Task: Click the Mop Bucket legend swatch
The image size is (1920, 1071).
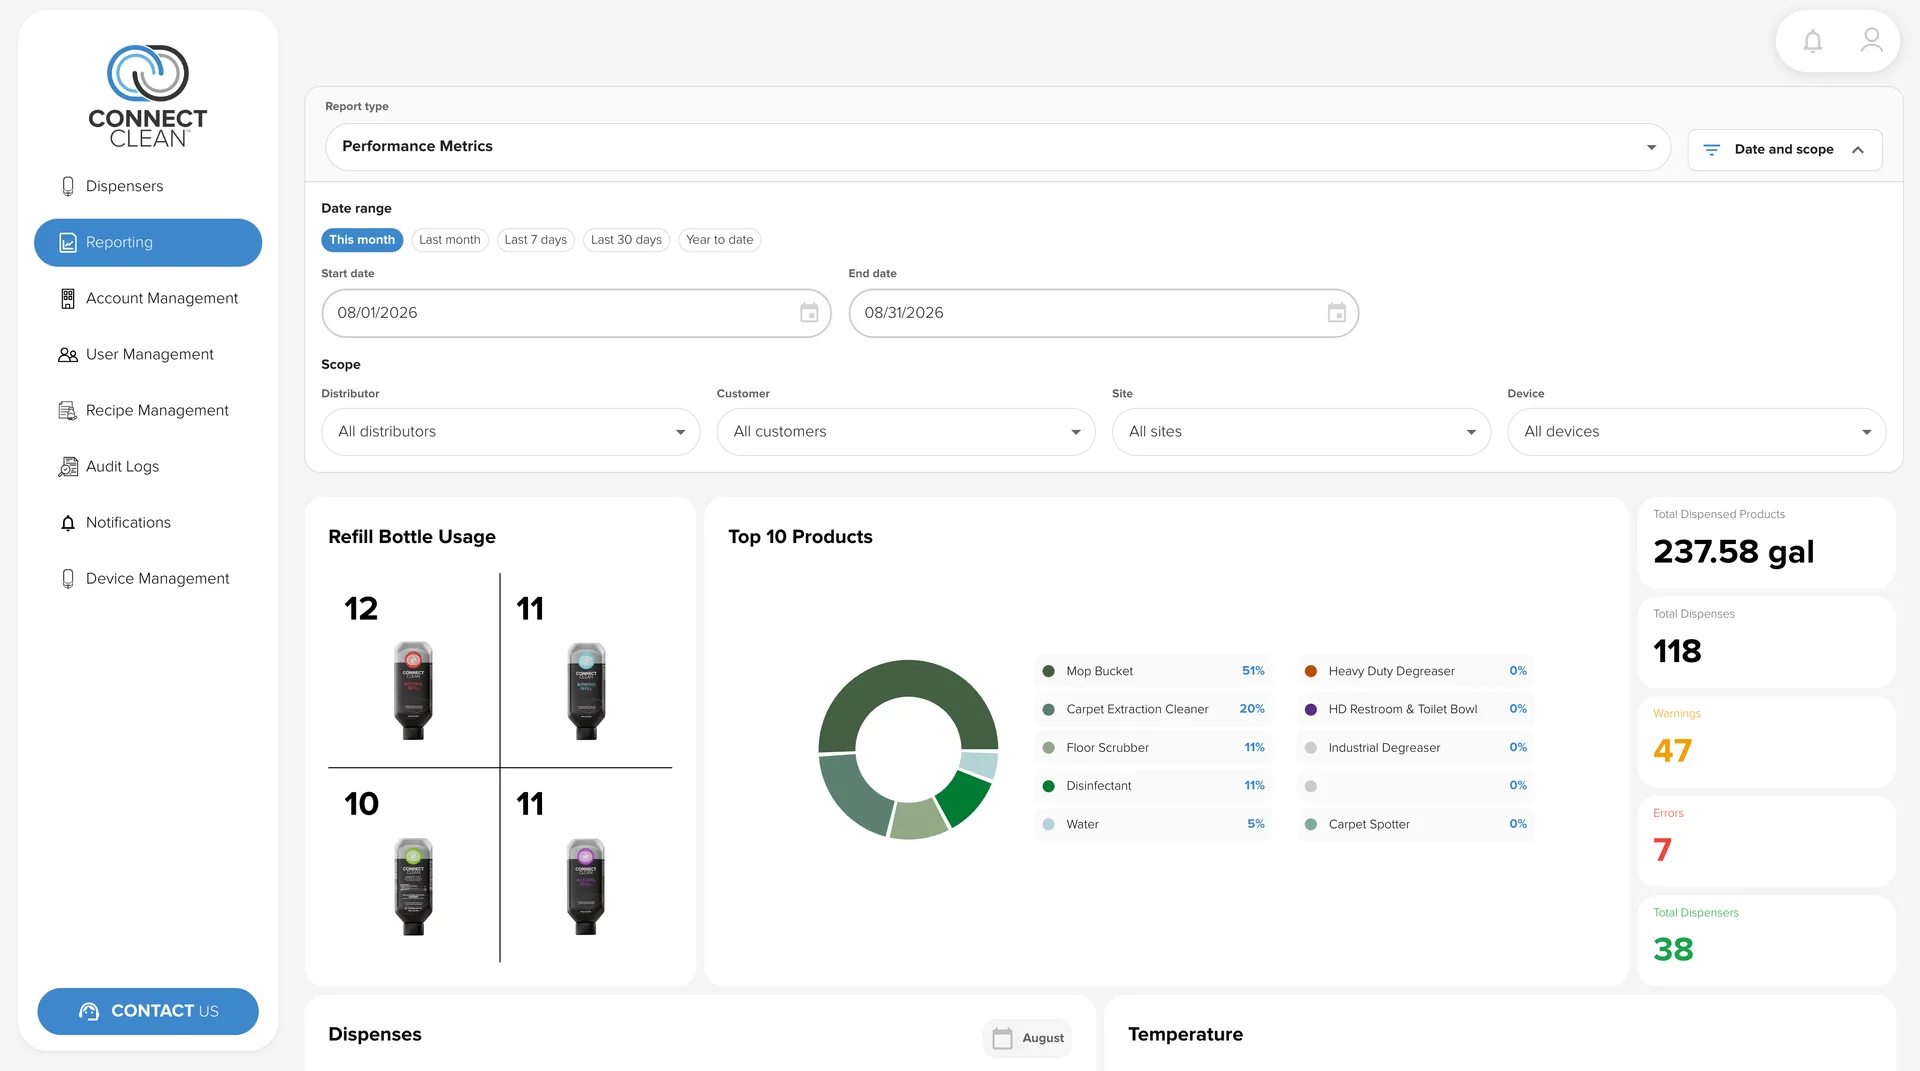Action: pos(1048,672)
